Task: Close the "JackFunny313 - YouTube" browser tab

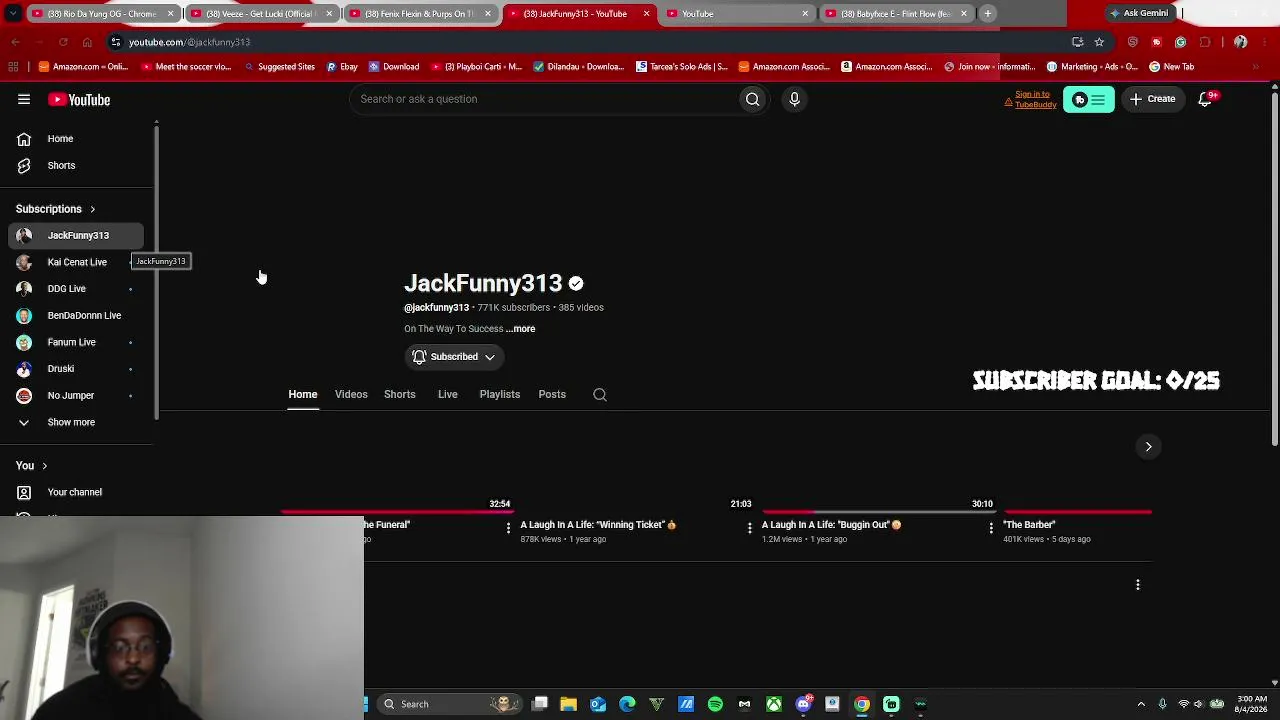Action: tap(646, 13)
